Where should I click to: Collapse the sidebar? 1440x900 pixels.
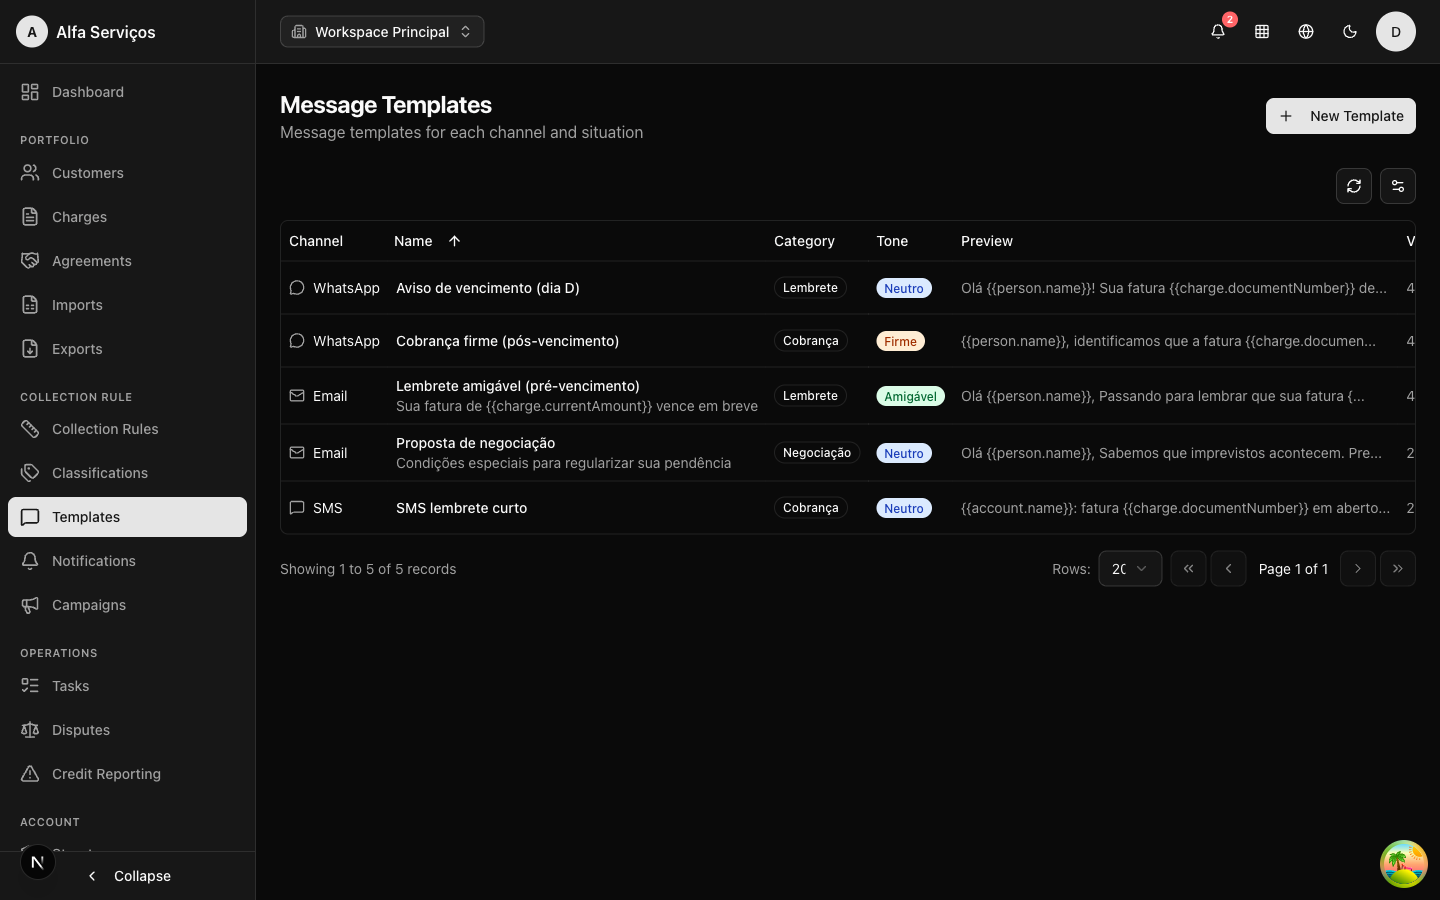coord(128,876)
